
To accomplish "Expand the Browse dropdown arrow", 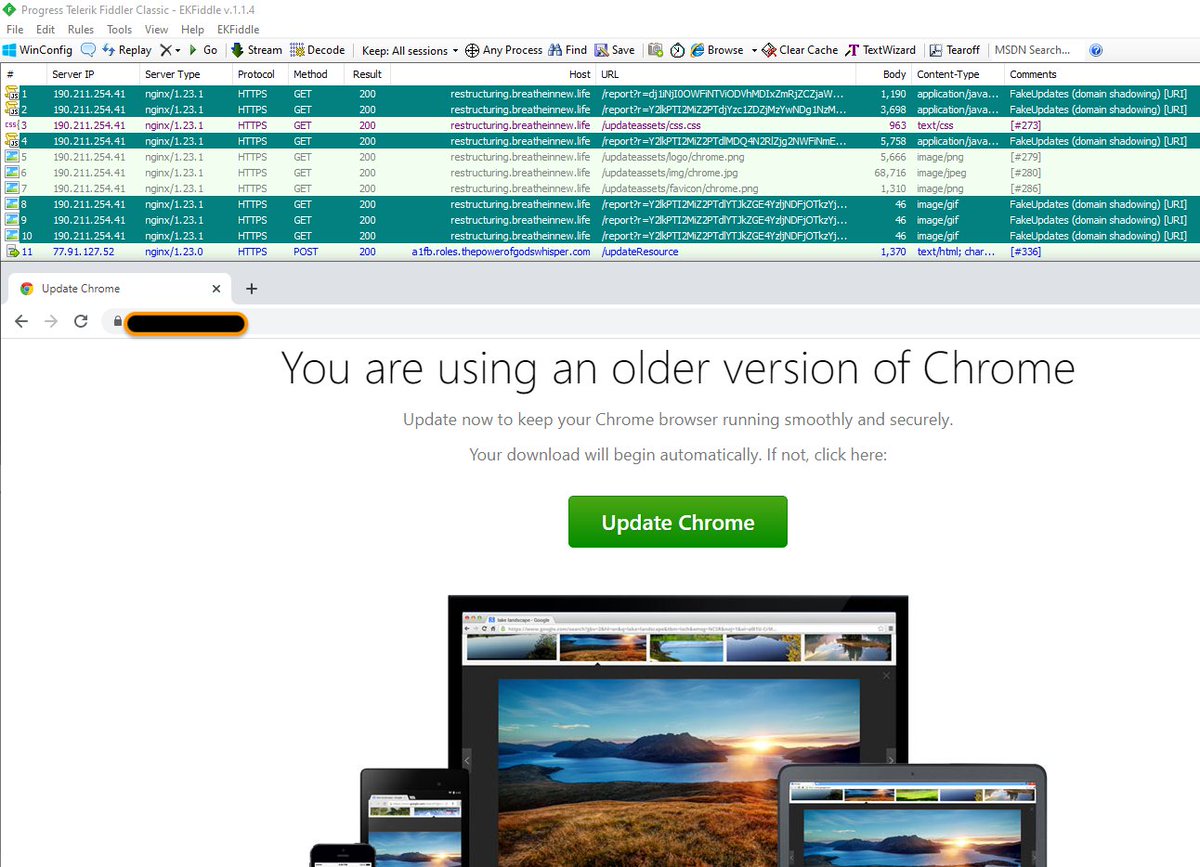I will click(x=753, y=50).
